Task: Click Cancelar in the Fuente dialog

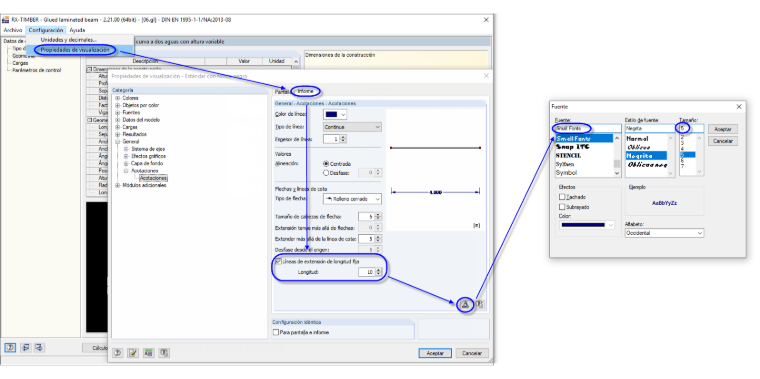Action: (723, 141)
